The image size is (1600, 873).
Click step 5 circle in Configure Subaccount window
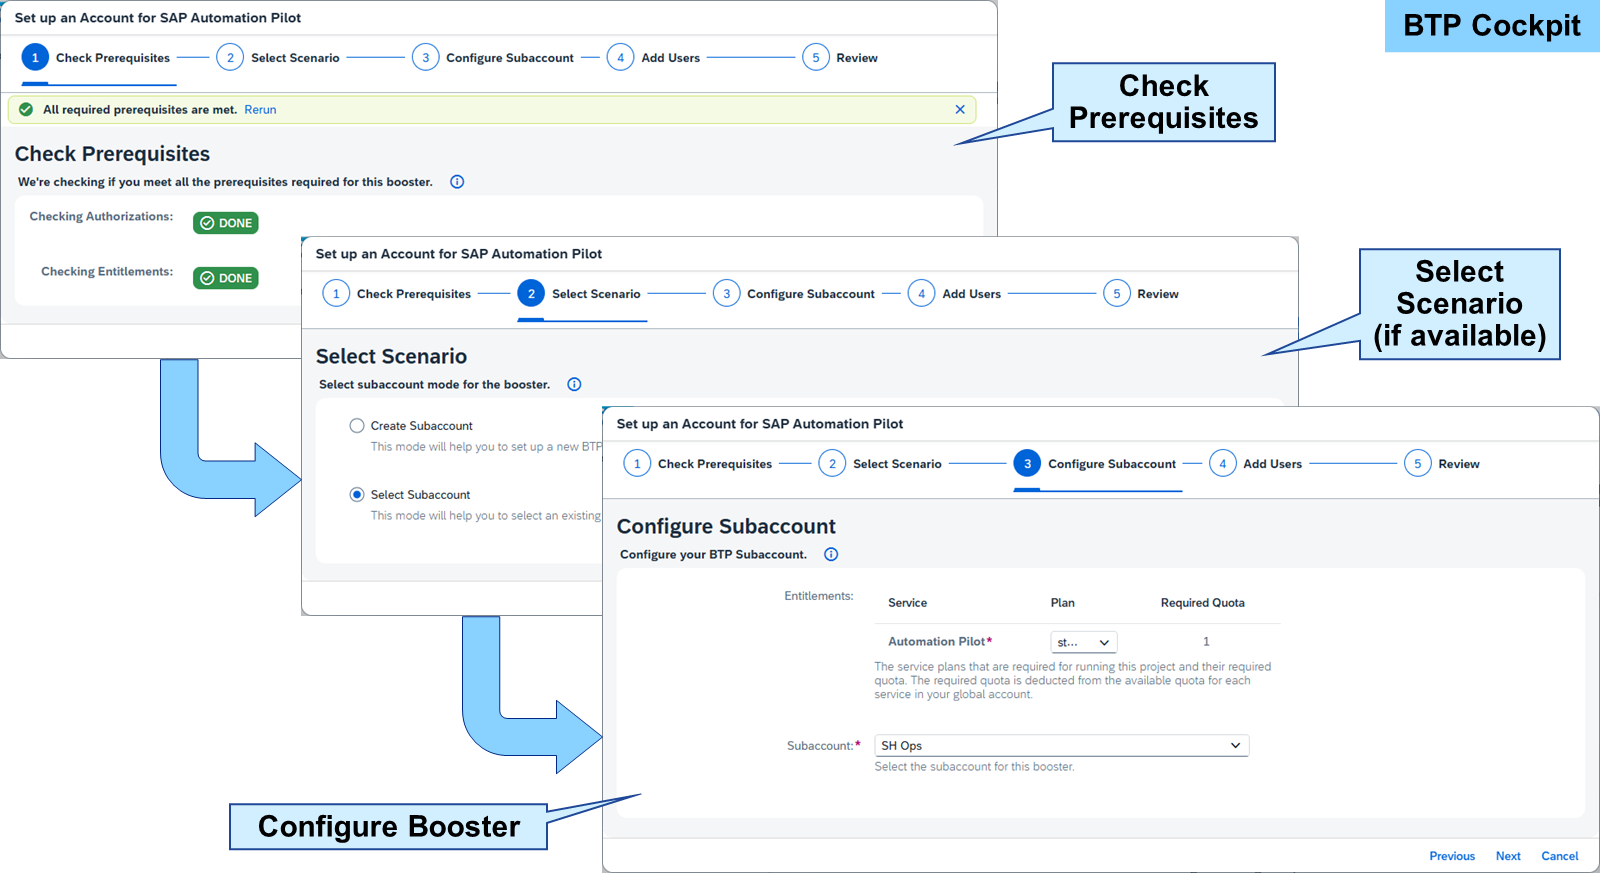point(1417,464)
